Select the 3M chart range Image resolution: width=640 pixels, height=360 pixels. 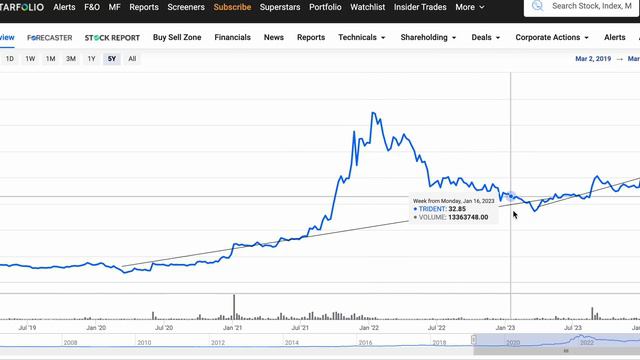71,59
